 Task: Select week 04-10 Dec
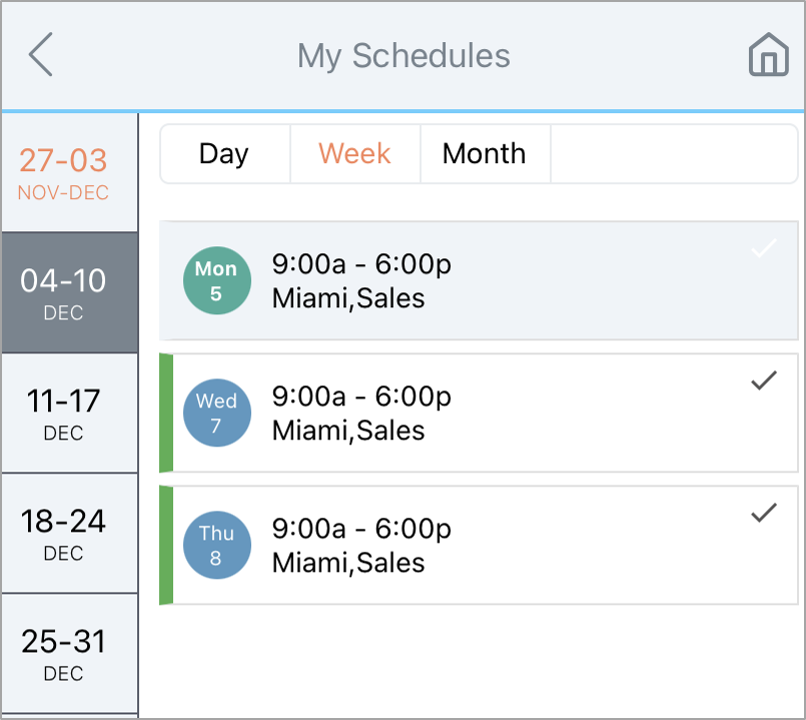(69, 293)
